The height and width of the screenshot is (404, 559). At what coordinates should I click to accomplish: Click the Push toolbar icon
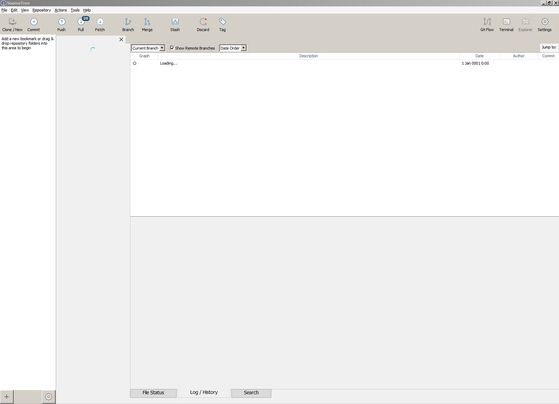pos(61,25)
